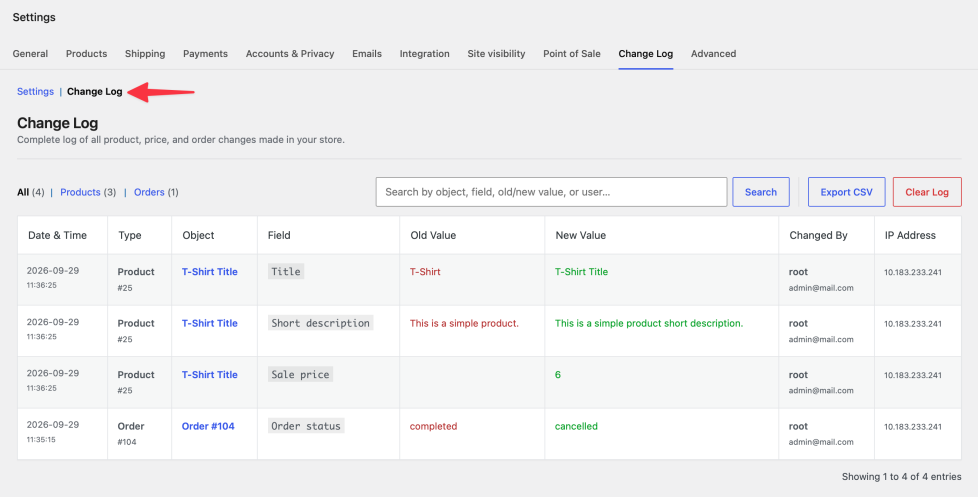Click 'root' in the Order status row
The image size is (978, 497).
[798, 427]
